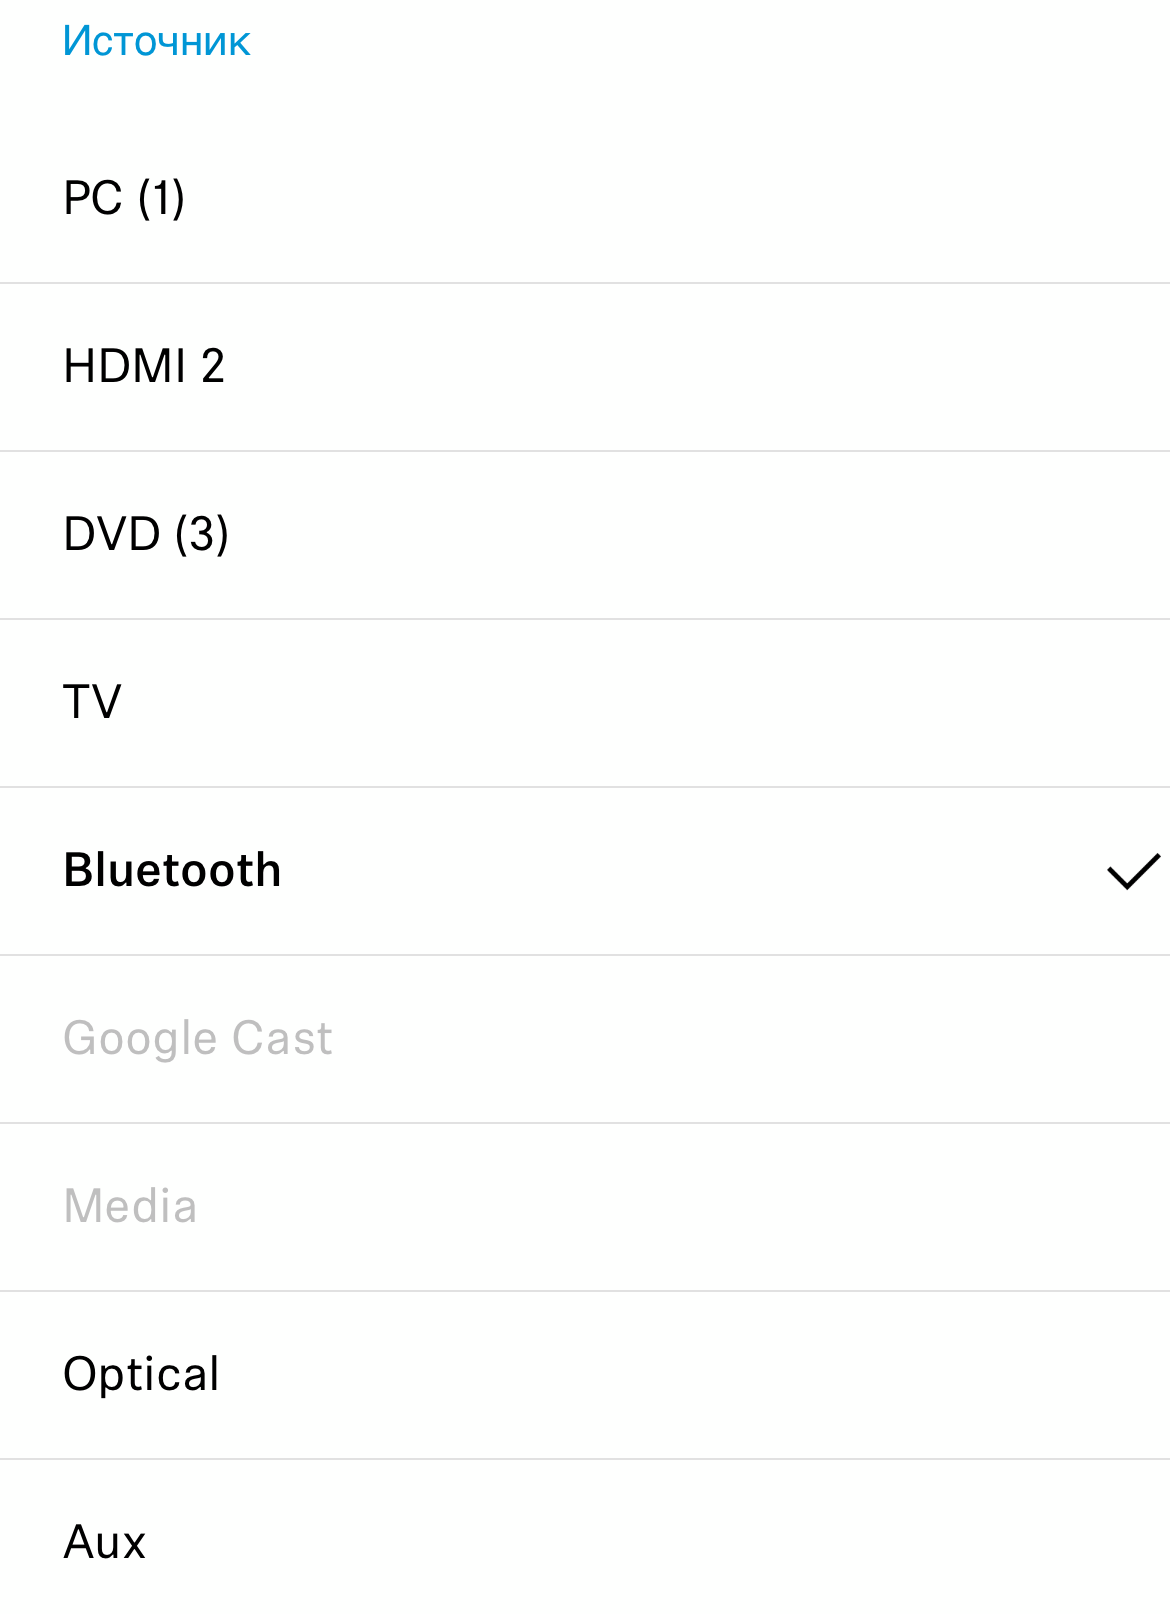Click the TV label text
This screenshot has height=1614, width=1170.
(92, 702)
